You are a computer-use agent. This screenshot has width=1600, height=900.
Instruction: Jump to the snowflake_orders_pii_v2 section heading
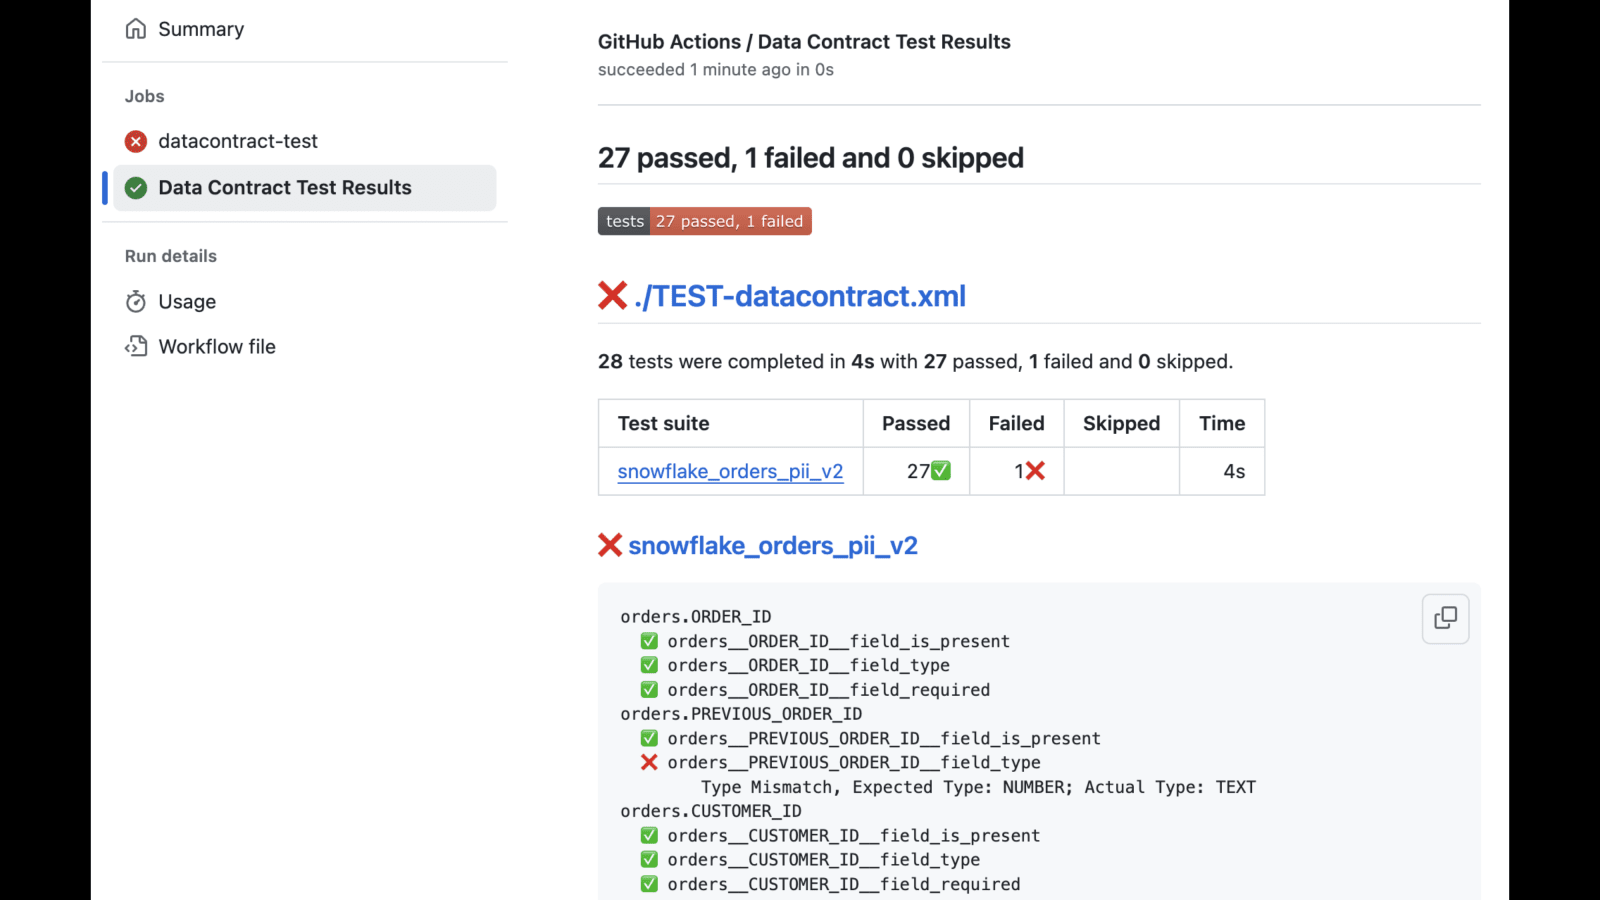click(773, 545)
